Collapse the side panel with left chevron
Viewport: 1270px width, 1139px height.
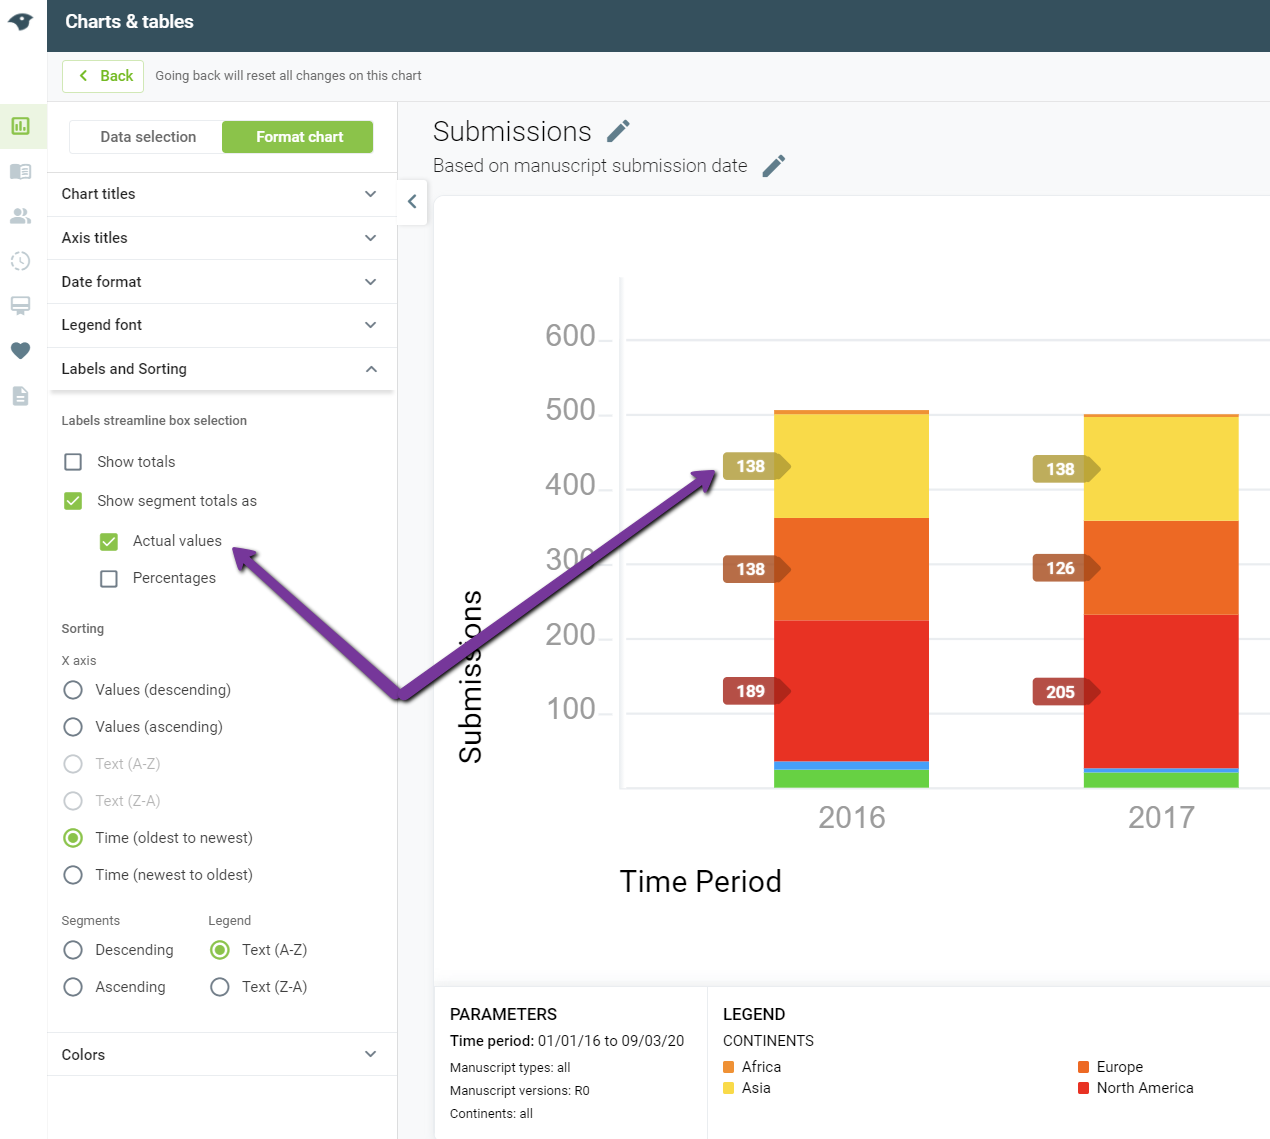point(412,202)
